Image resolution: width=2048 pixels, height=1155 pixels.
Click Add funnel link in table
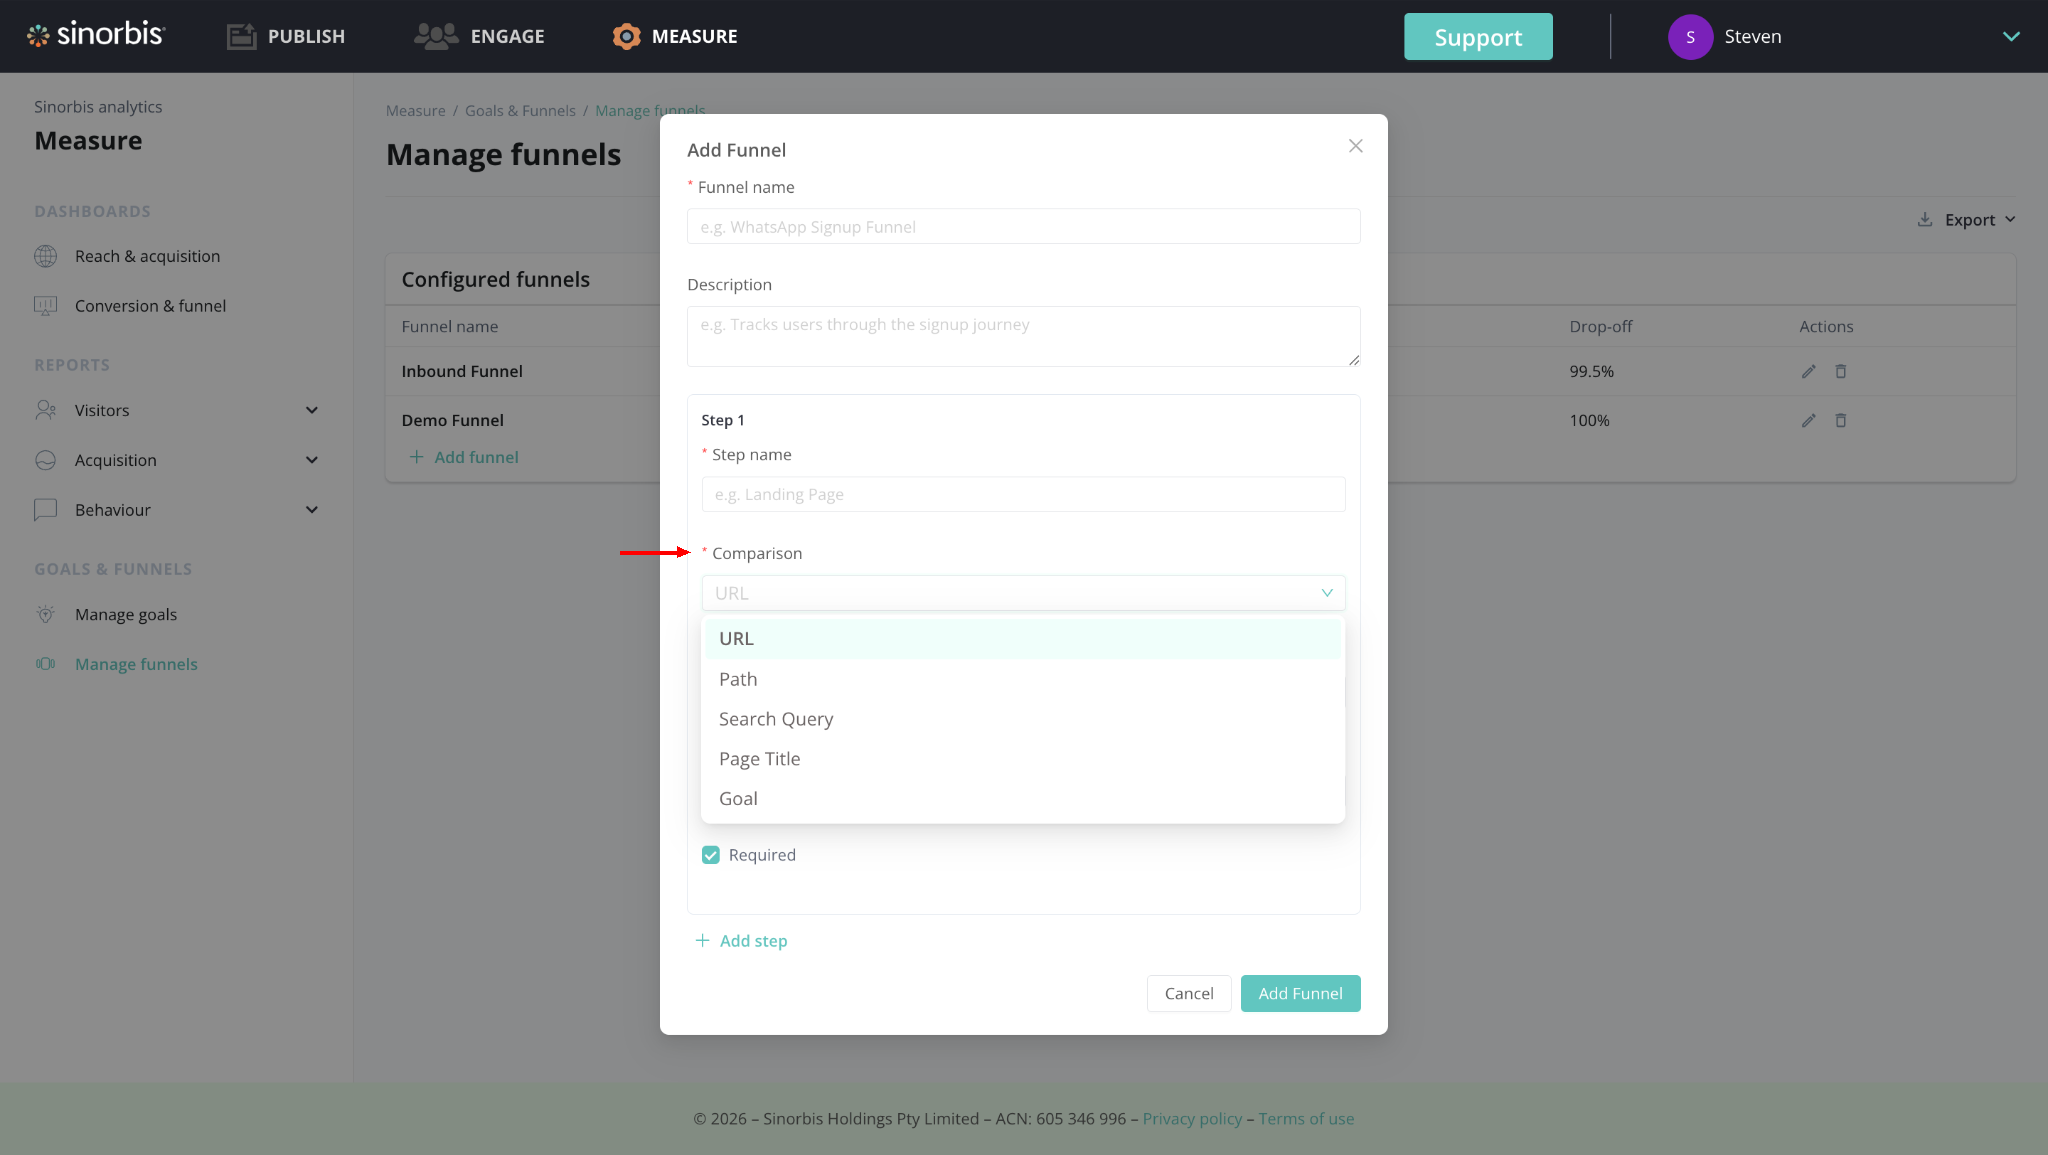coord(476,457)
